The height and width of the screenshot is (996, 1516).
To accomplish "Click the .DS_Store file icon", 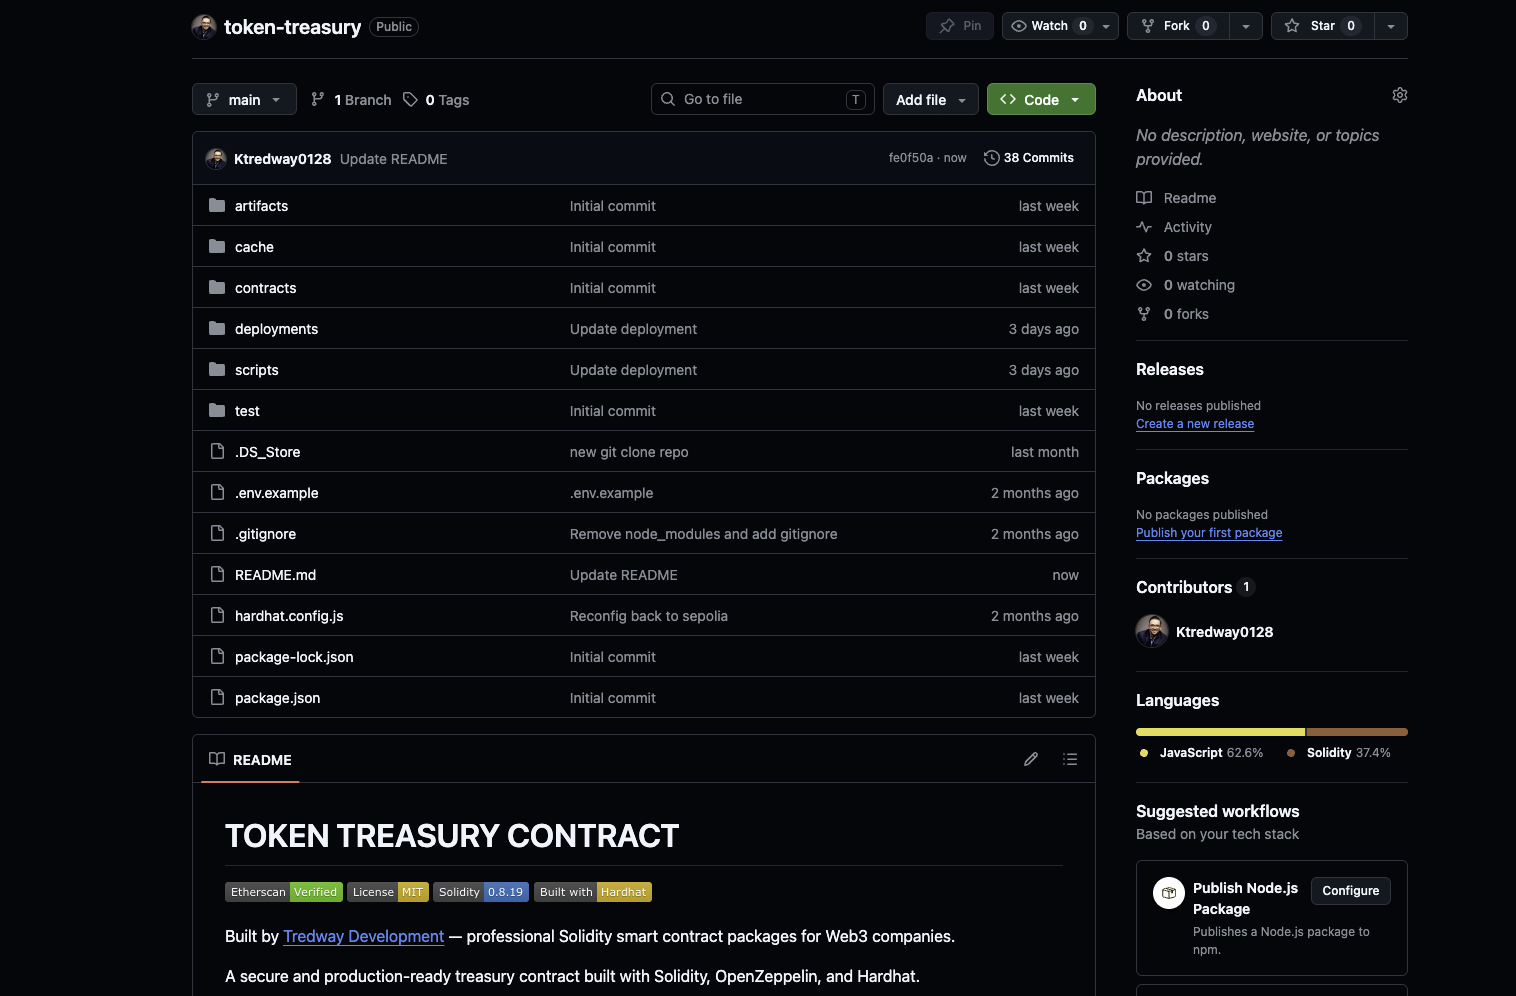I will (x=217, y=451).
